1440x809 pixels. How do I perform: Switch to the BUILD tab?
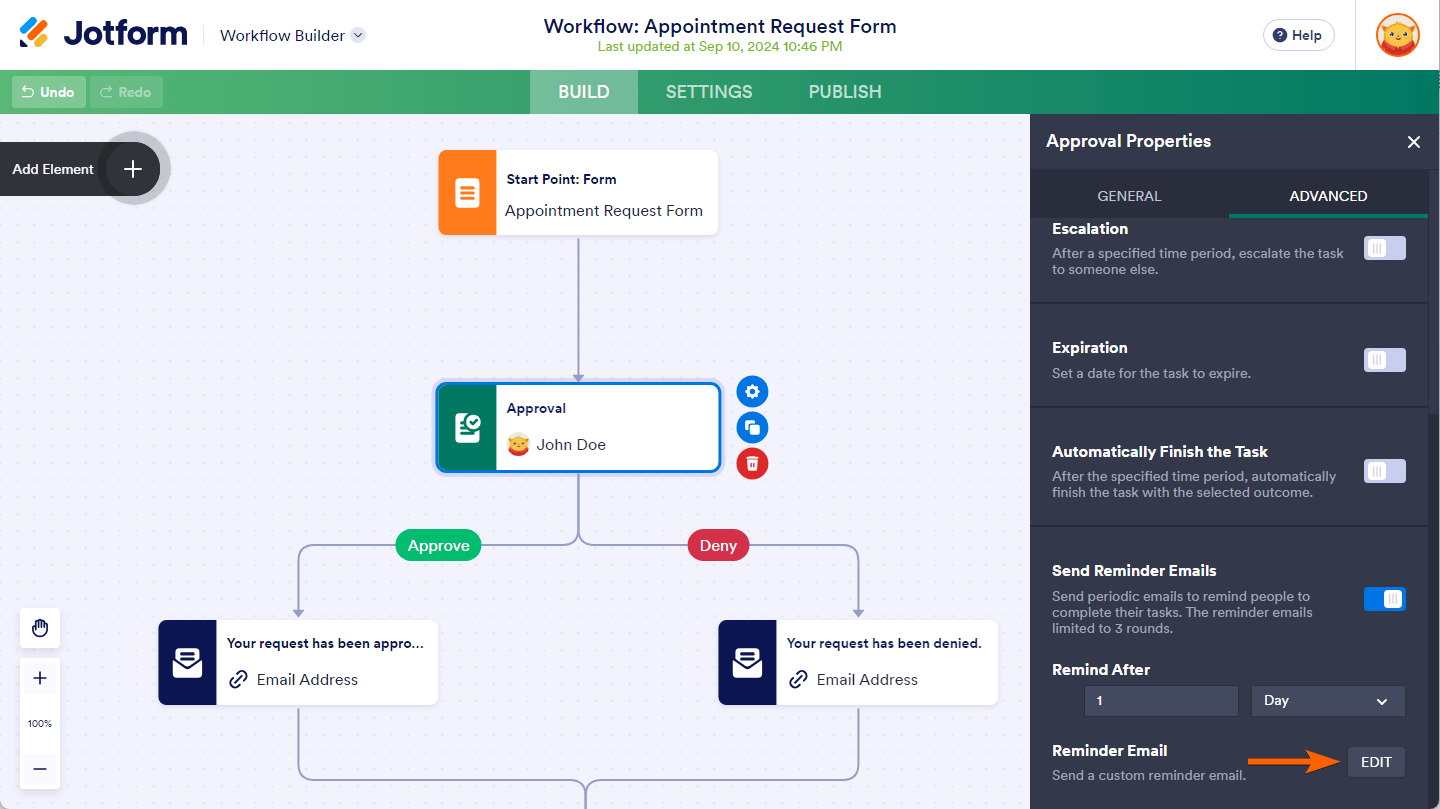pos(584,92)
